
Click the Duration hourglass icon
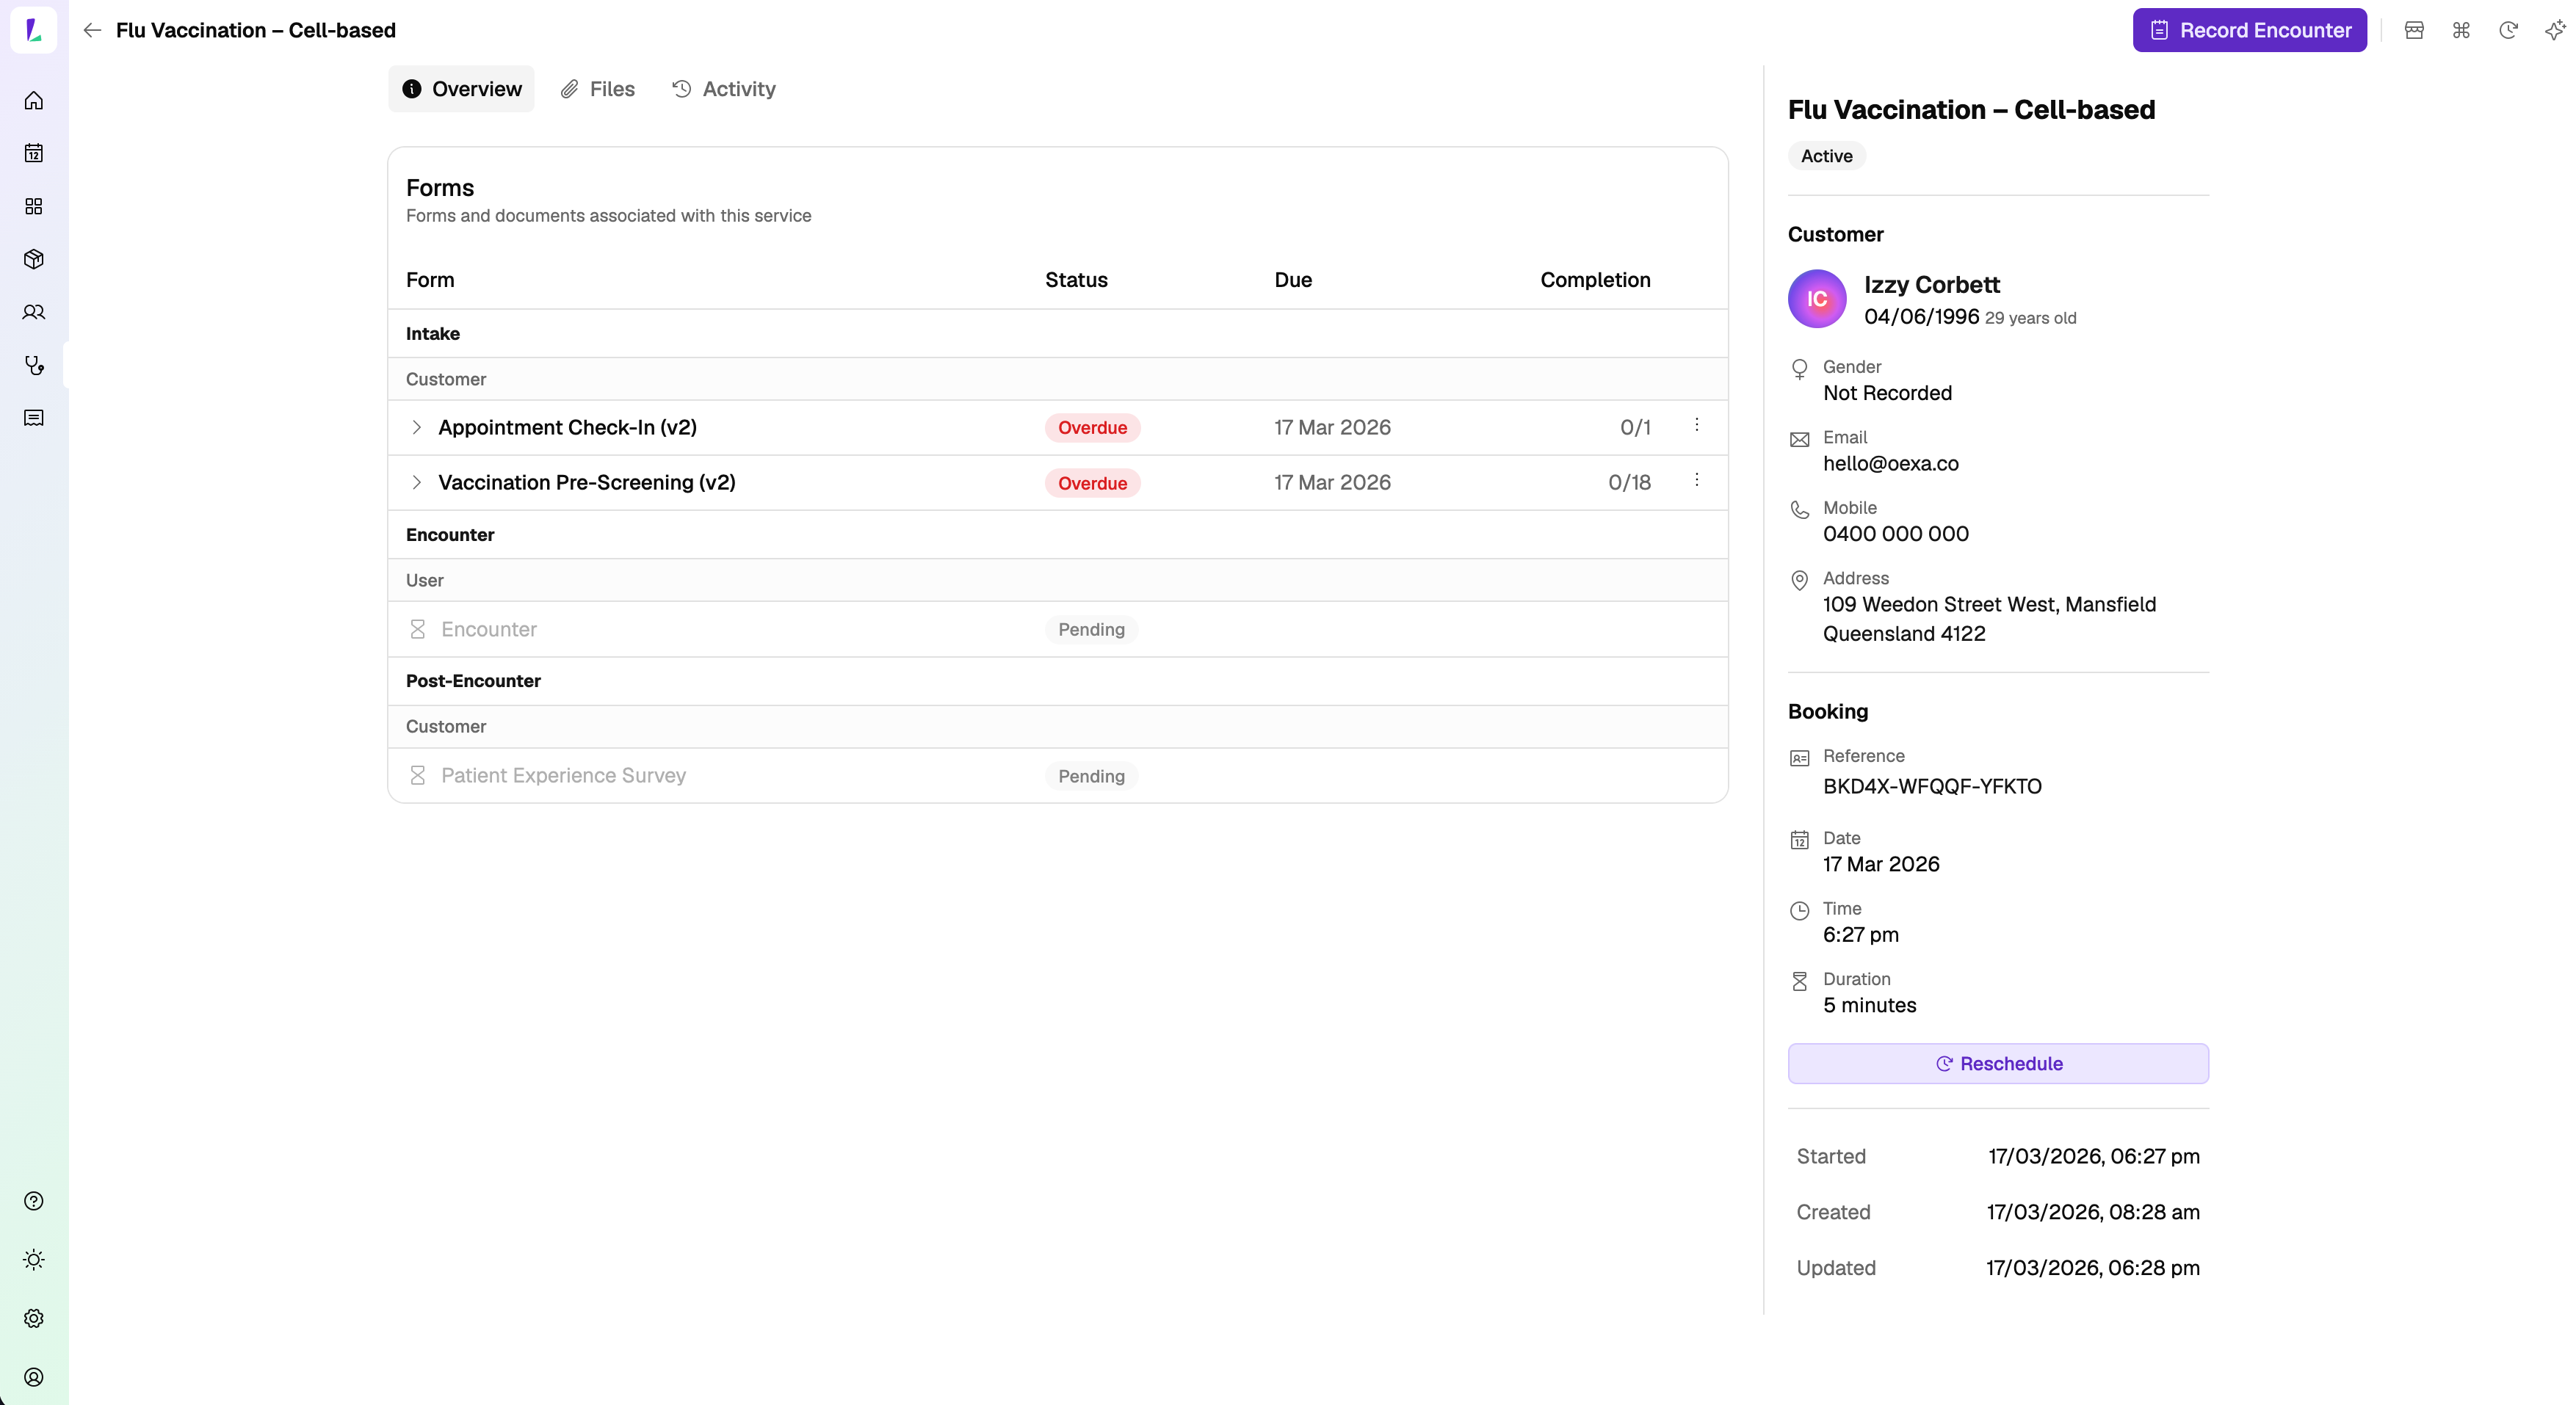coord(1799,982)
